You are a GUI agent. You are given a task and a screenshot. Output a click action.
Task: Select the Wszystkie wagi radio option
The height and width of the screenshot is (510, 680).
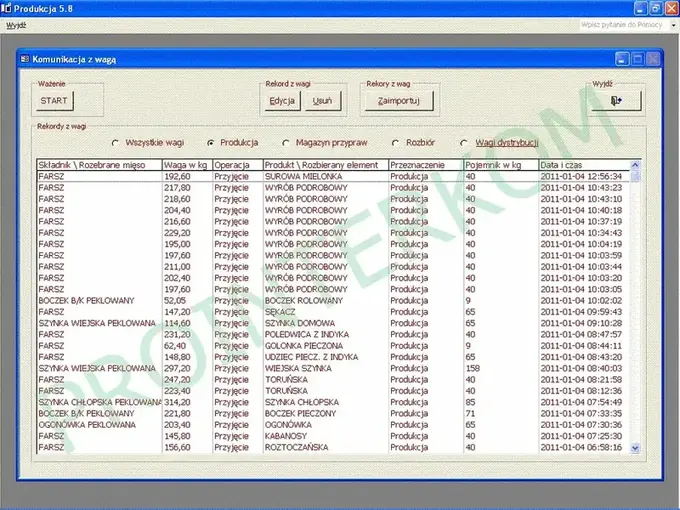(x=115, y=143)
